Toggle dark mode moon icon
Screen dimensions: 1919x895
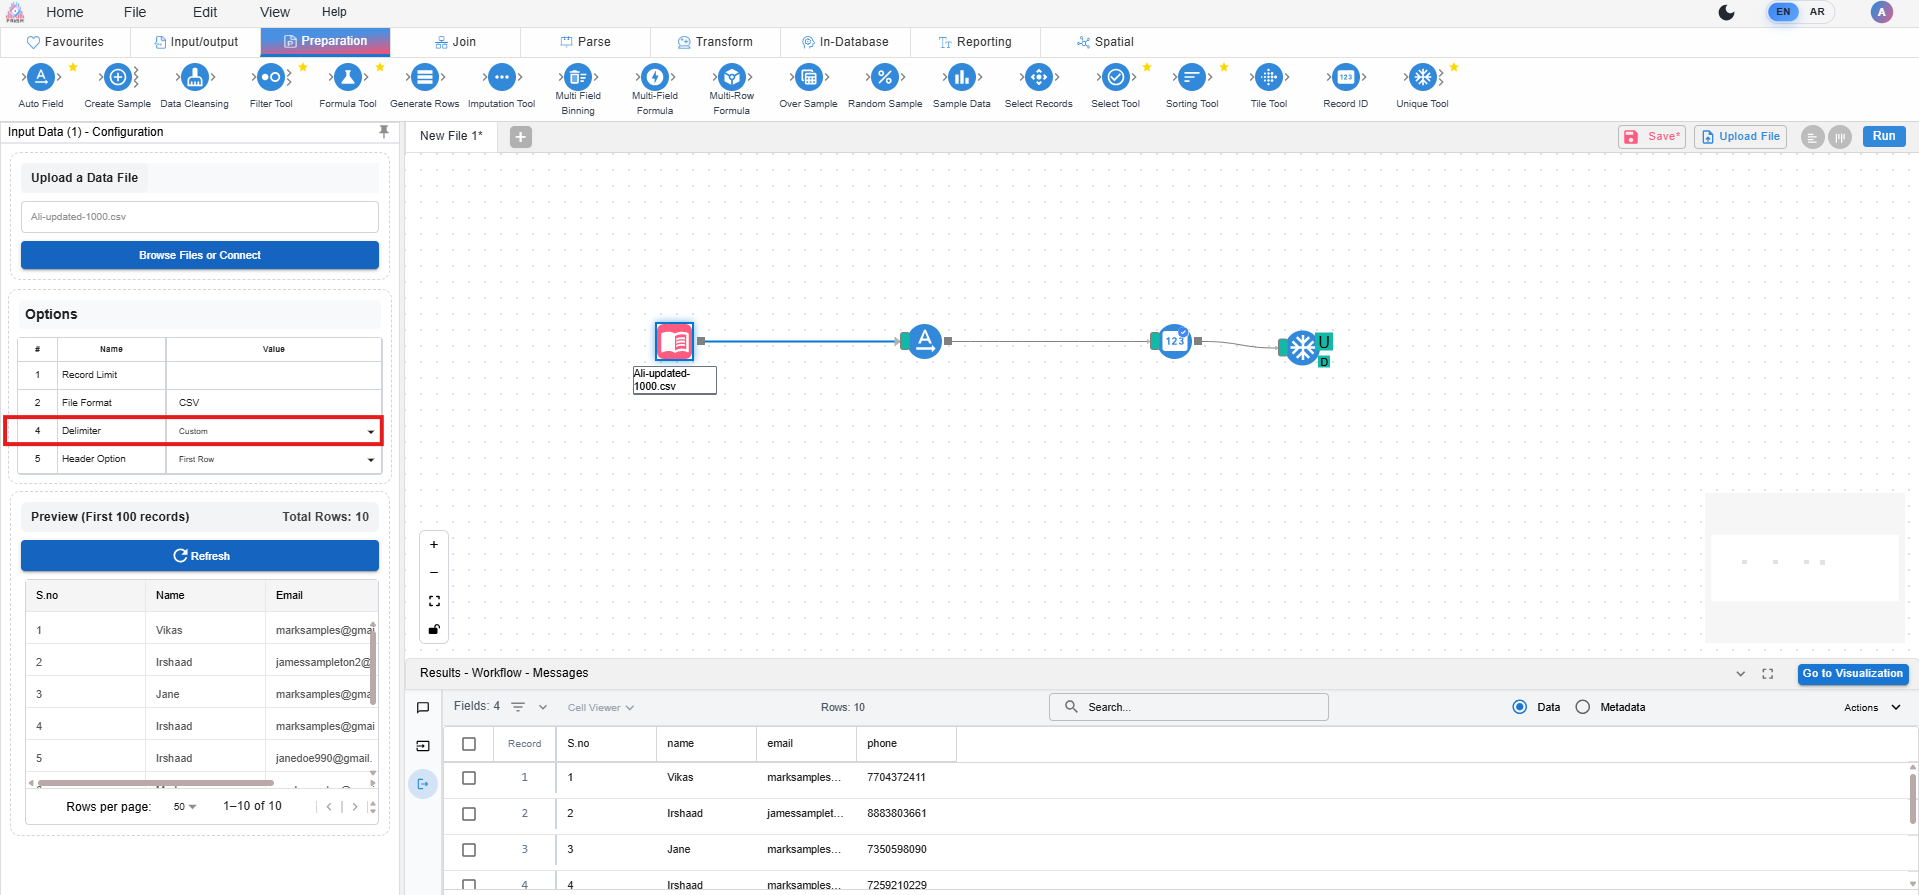click(1726, 13)
